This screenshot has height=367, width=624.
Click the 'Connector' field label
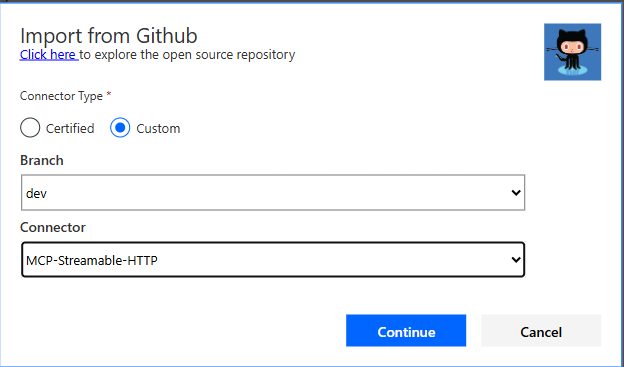click(x=53, y=227)
